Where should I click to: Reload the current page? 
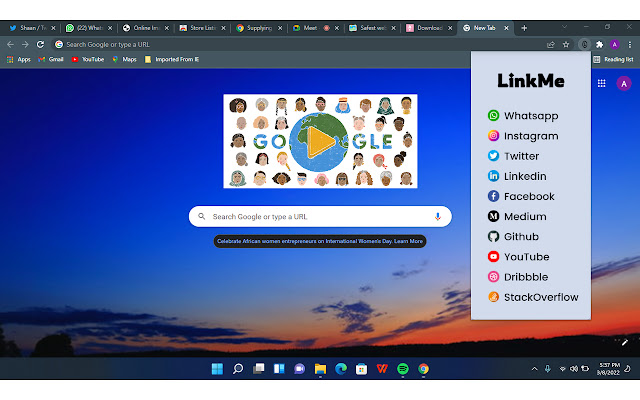(40, 44)
